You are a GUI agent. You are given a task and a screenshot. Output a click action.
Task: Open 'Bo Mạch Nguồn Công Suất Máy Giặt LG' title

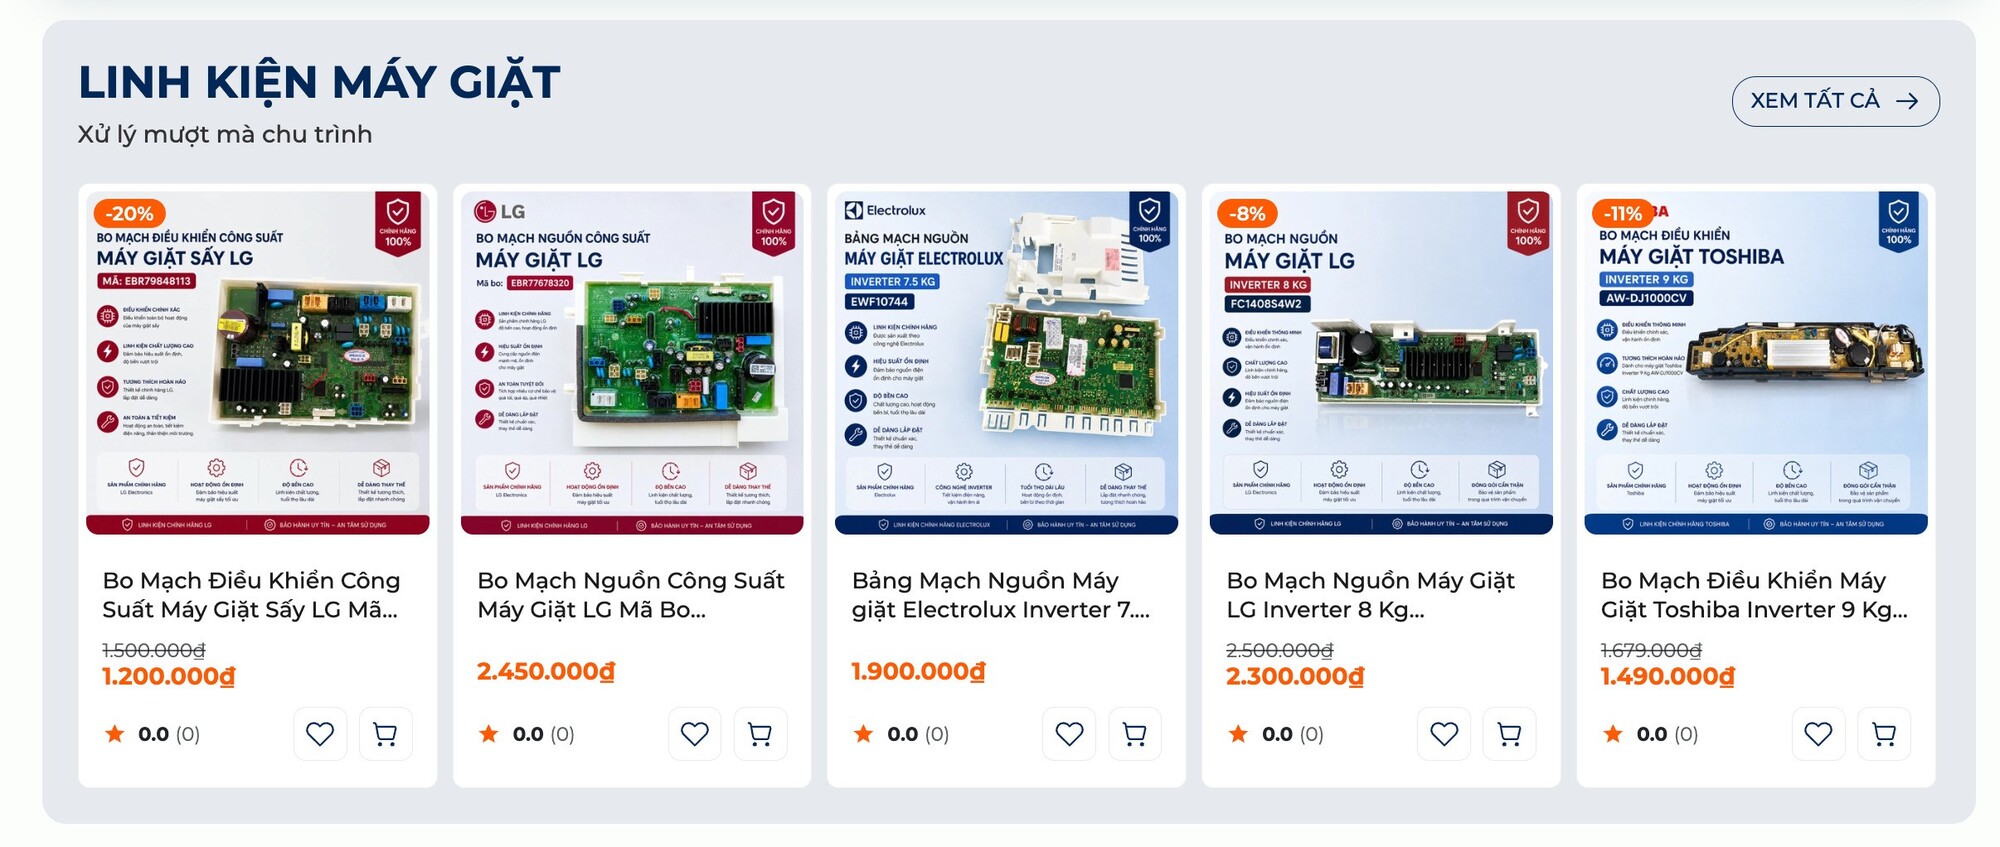click(631, 595)
